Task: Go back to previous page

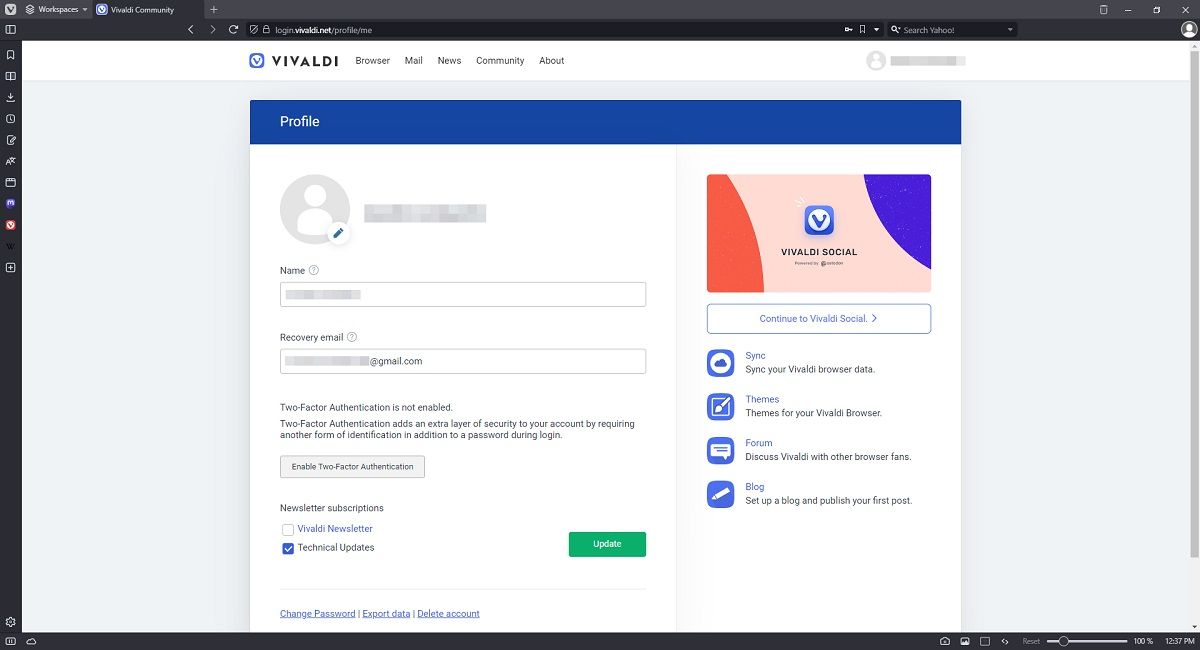Action: (x=191, y=30)
